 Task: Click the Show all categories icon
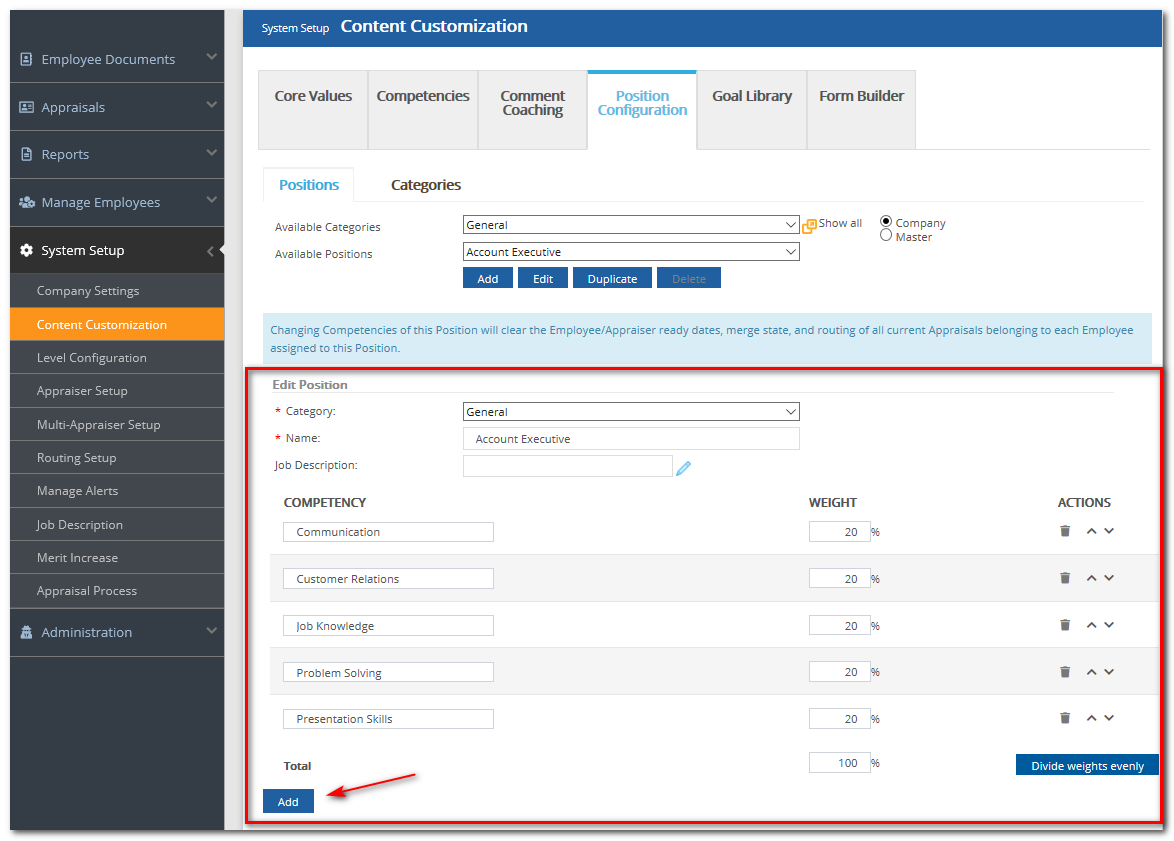click(x=810, y=225)
